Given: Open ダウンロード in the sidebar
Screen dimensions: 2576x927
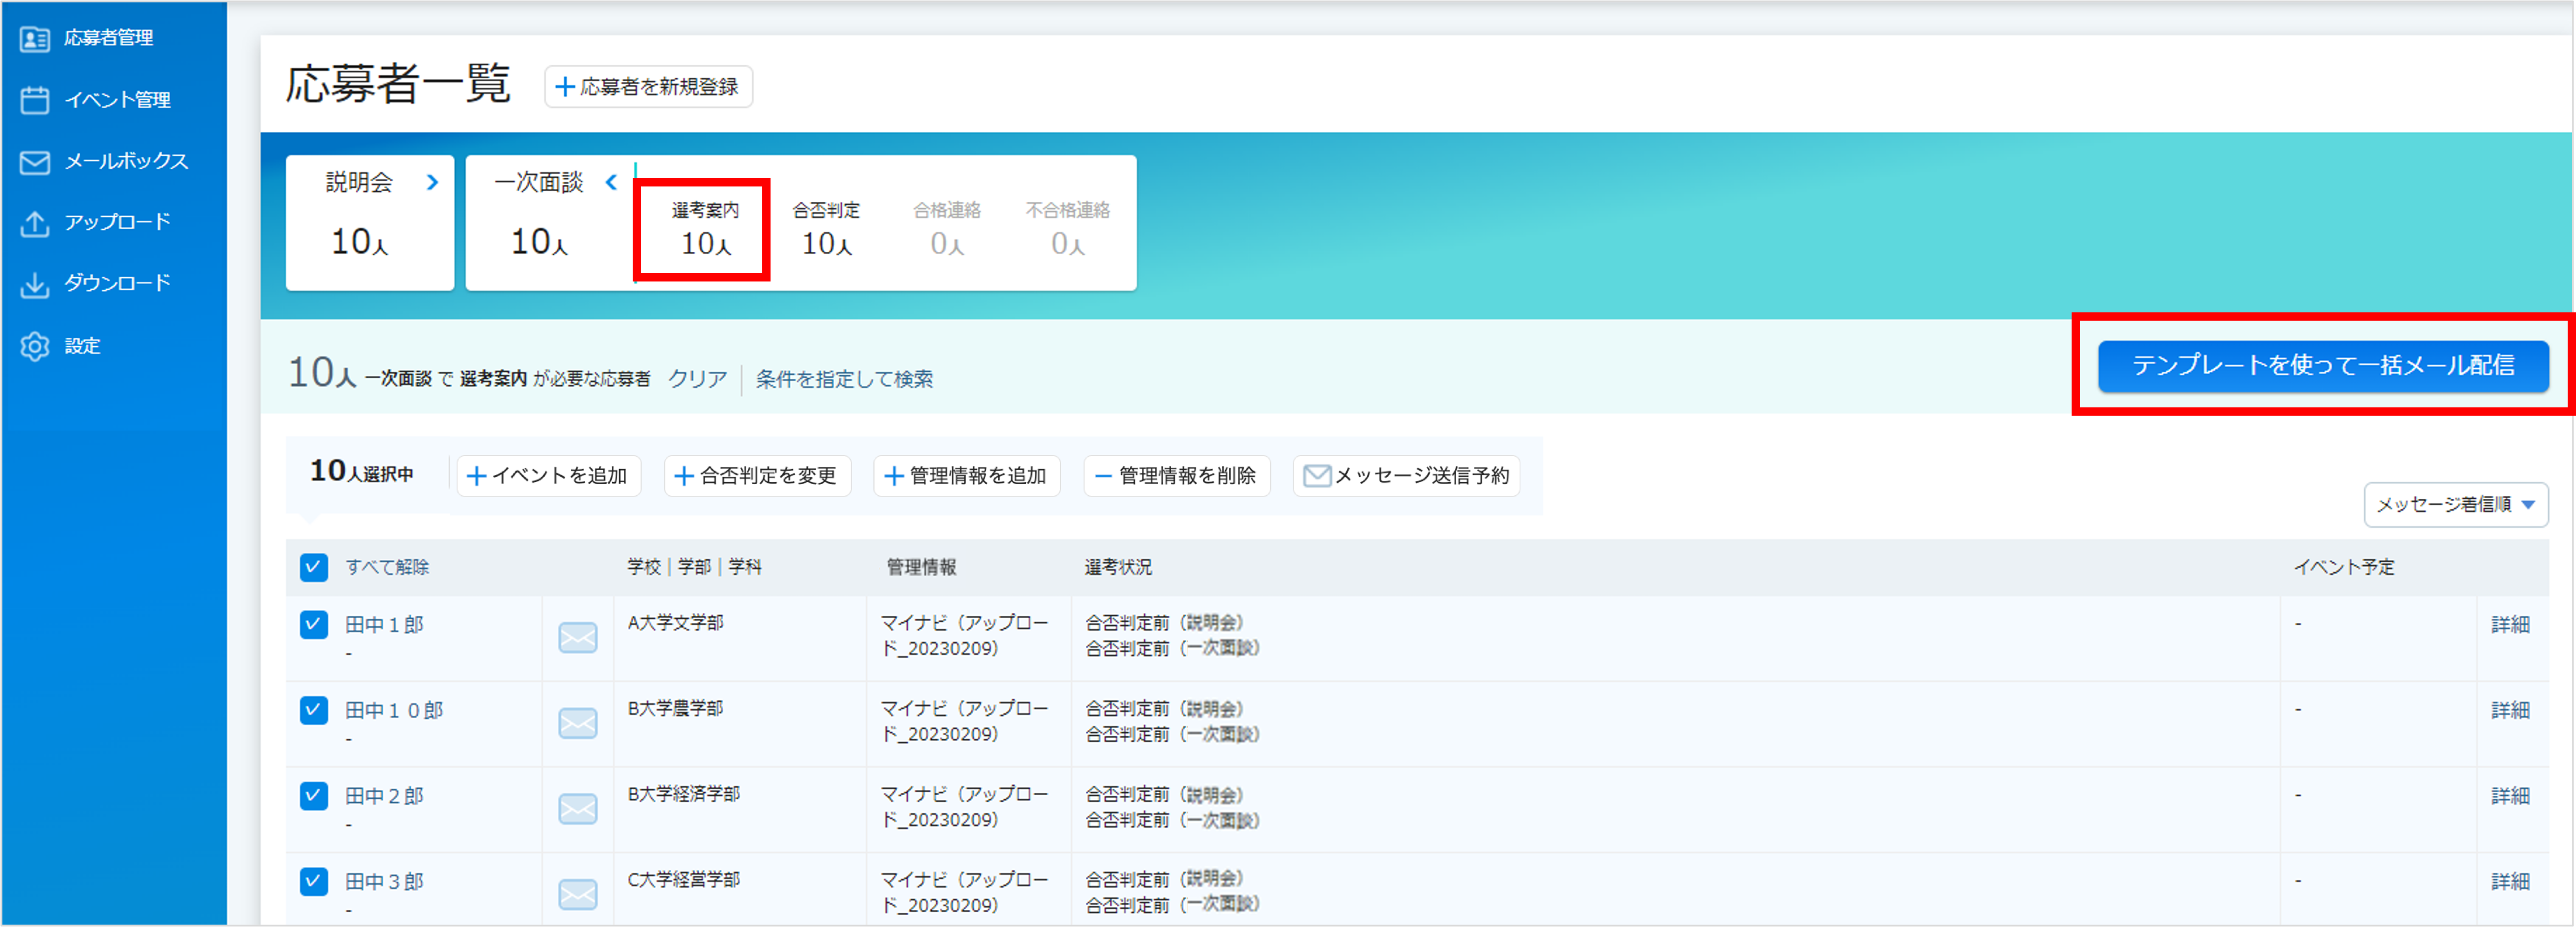Looking at the screenshot, I should click(x=117, y=283).
